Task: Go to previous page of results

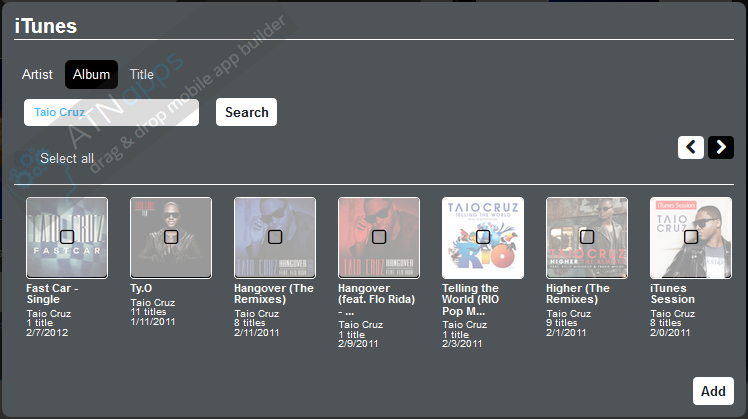Action: (x=690, y=147)
